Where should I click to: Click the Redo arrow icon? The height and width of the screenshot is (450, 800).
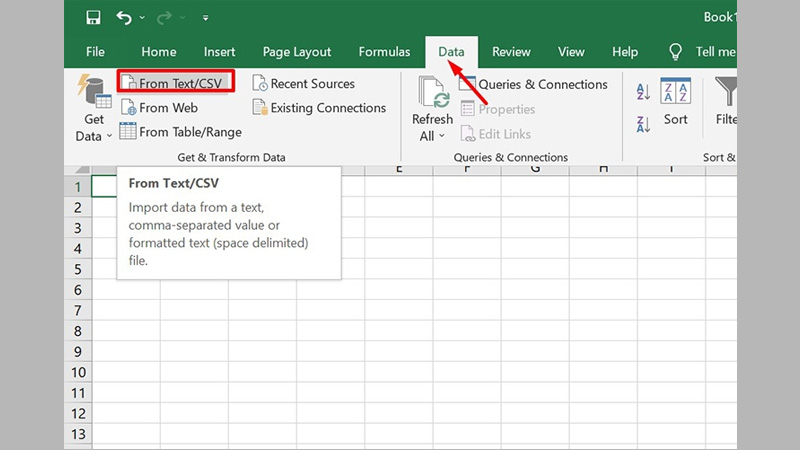click(x=164, y=18)
